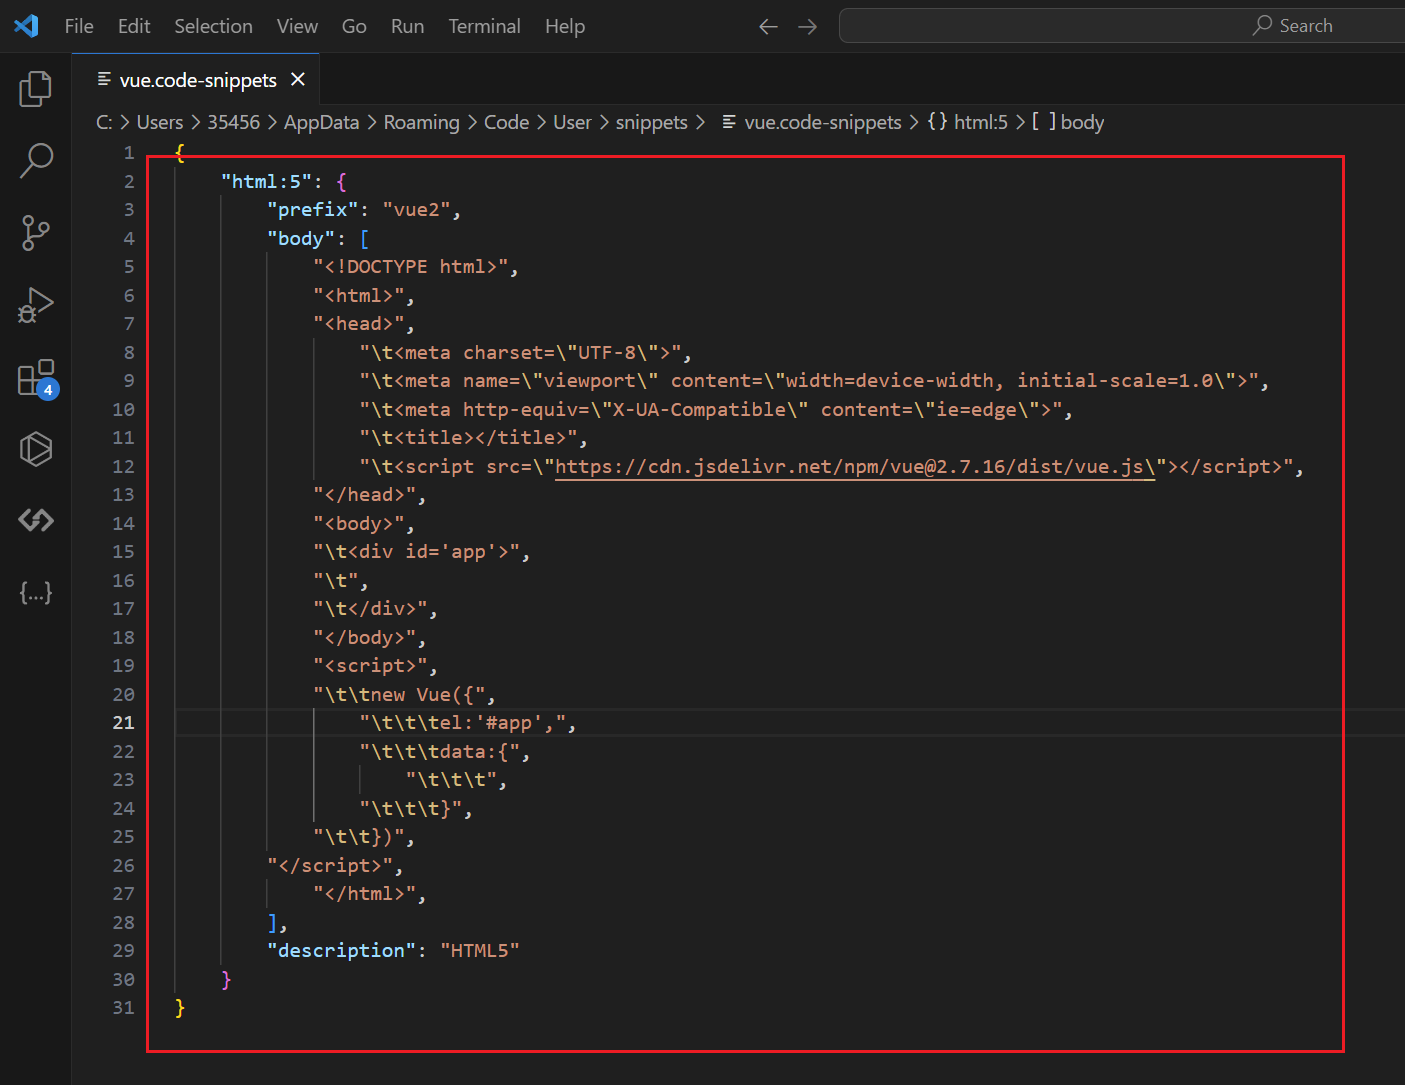This screenshot has width=1405, height=1085.
Task: Click the html:5 breadcrumb symbol
Action: coord(967,122)
